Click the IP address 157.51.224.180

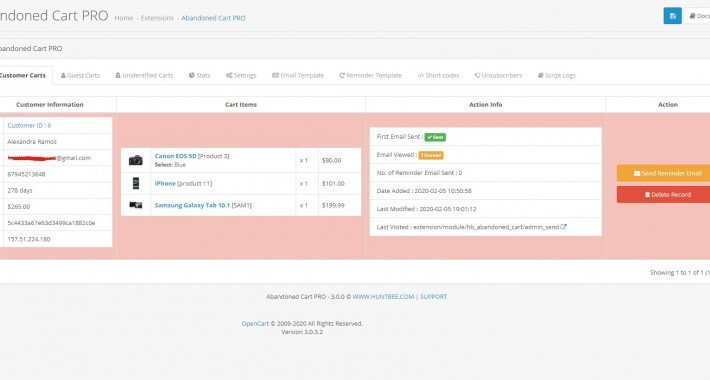(29, 239)
